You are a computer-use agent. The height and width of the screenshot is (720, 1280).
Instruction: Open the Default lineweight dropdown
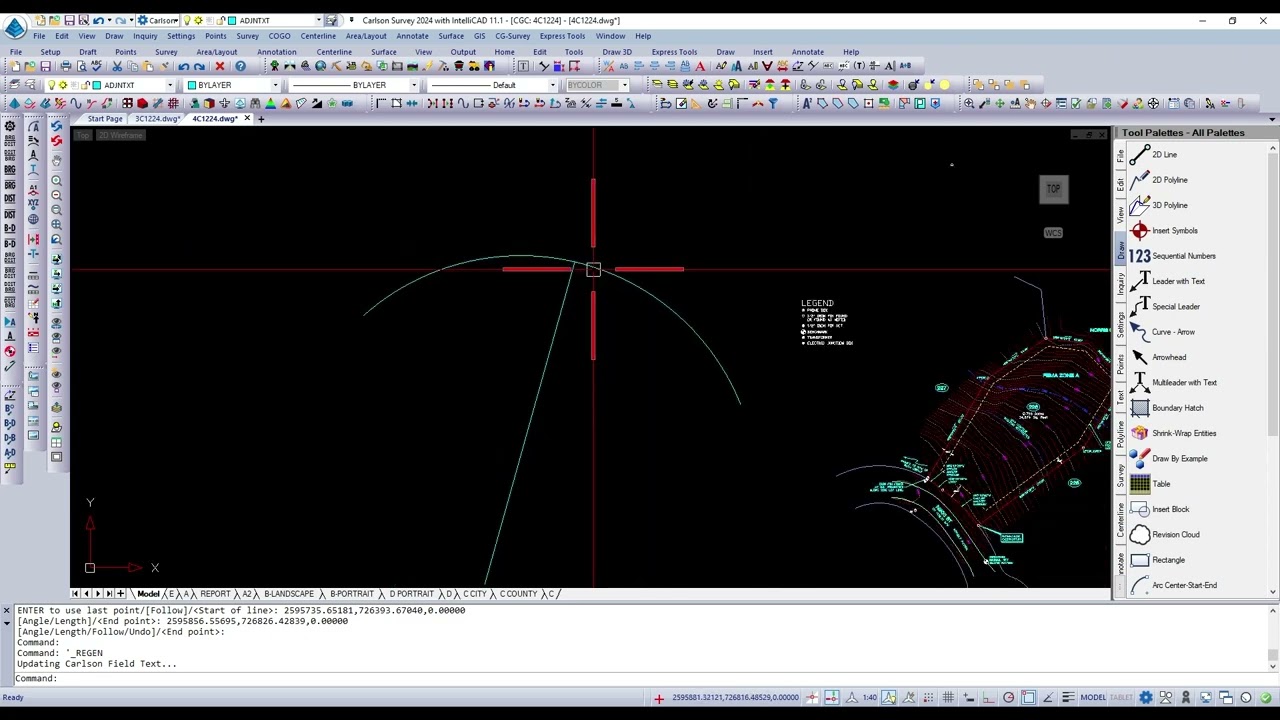[x=552, y=85]
